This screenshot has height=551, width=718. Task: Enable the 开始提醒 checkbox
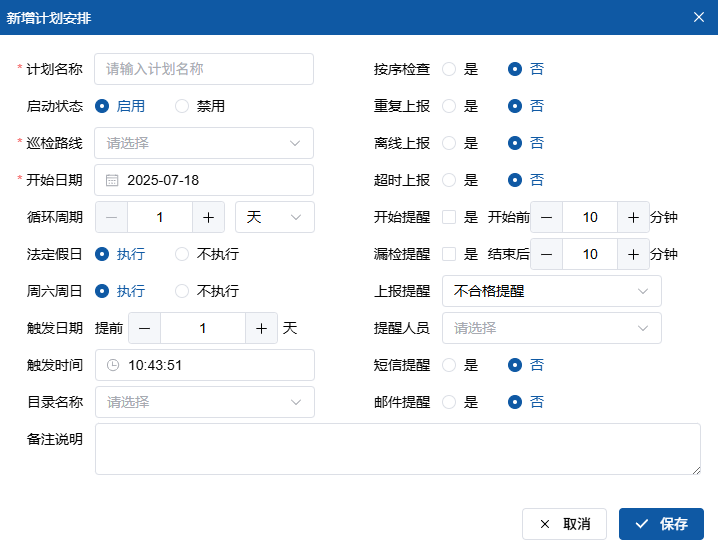coord(449,217)
